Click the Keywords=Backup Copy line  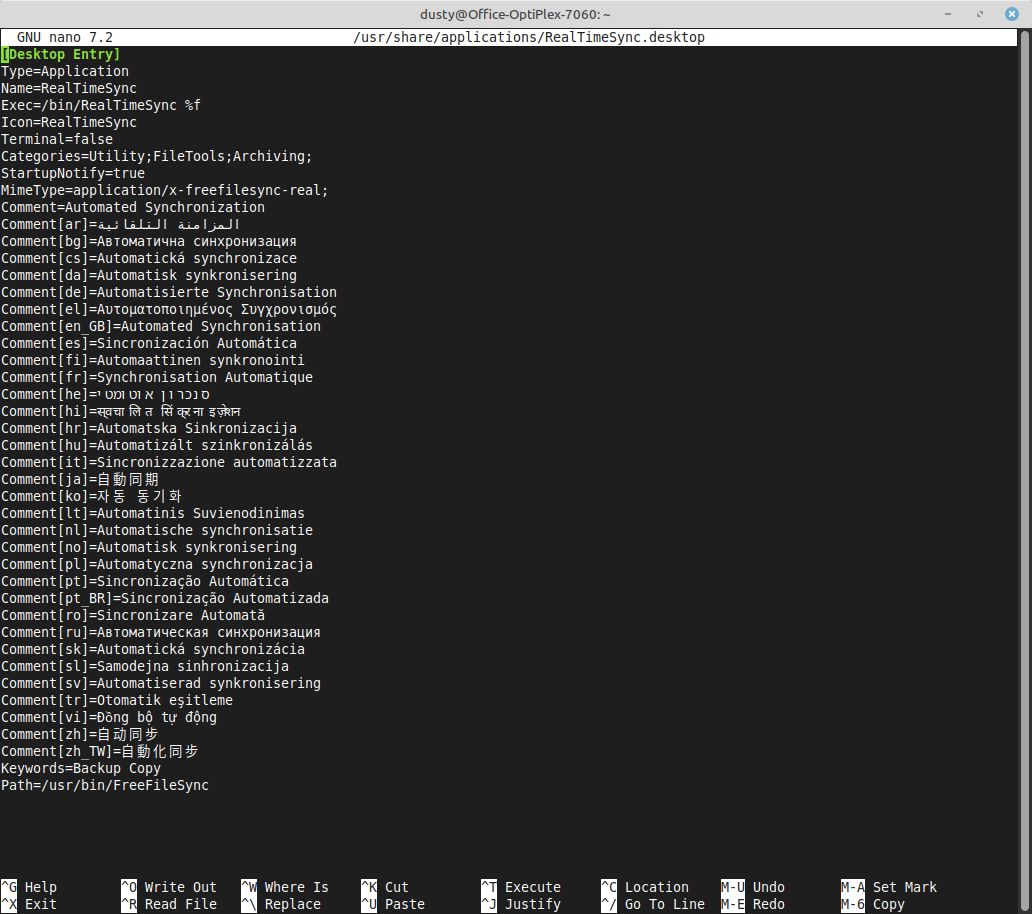click(81, 768)
